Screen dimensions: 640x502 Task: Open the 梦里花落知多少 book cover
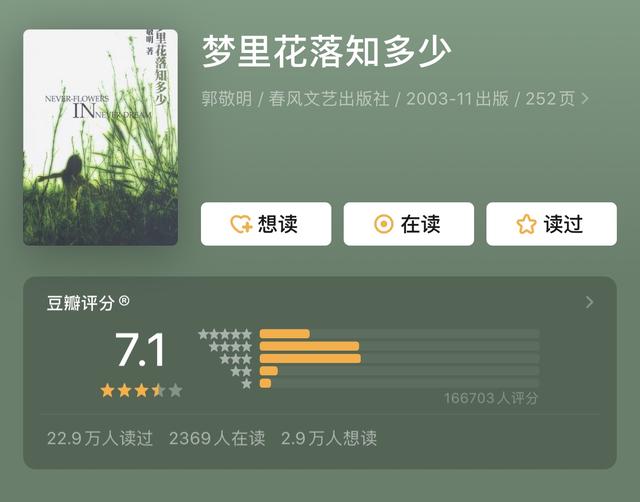(x=100, y=138)
